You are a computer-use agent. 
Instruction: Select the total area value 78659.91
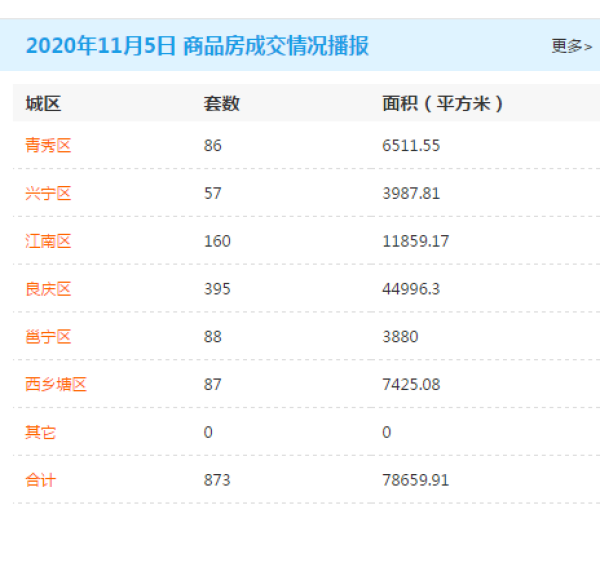(416, 481)
